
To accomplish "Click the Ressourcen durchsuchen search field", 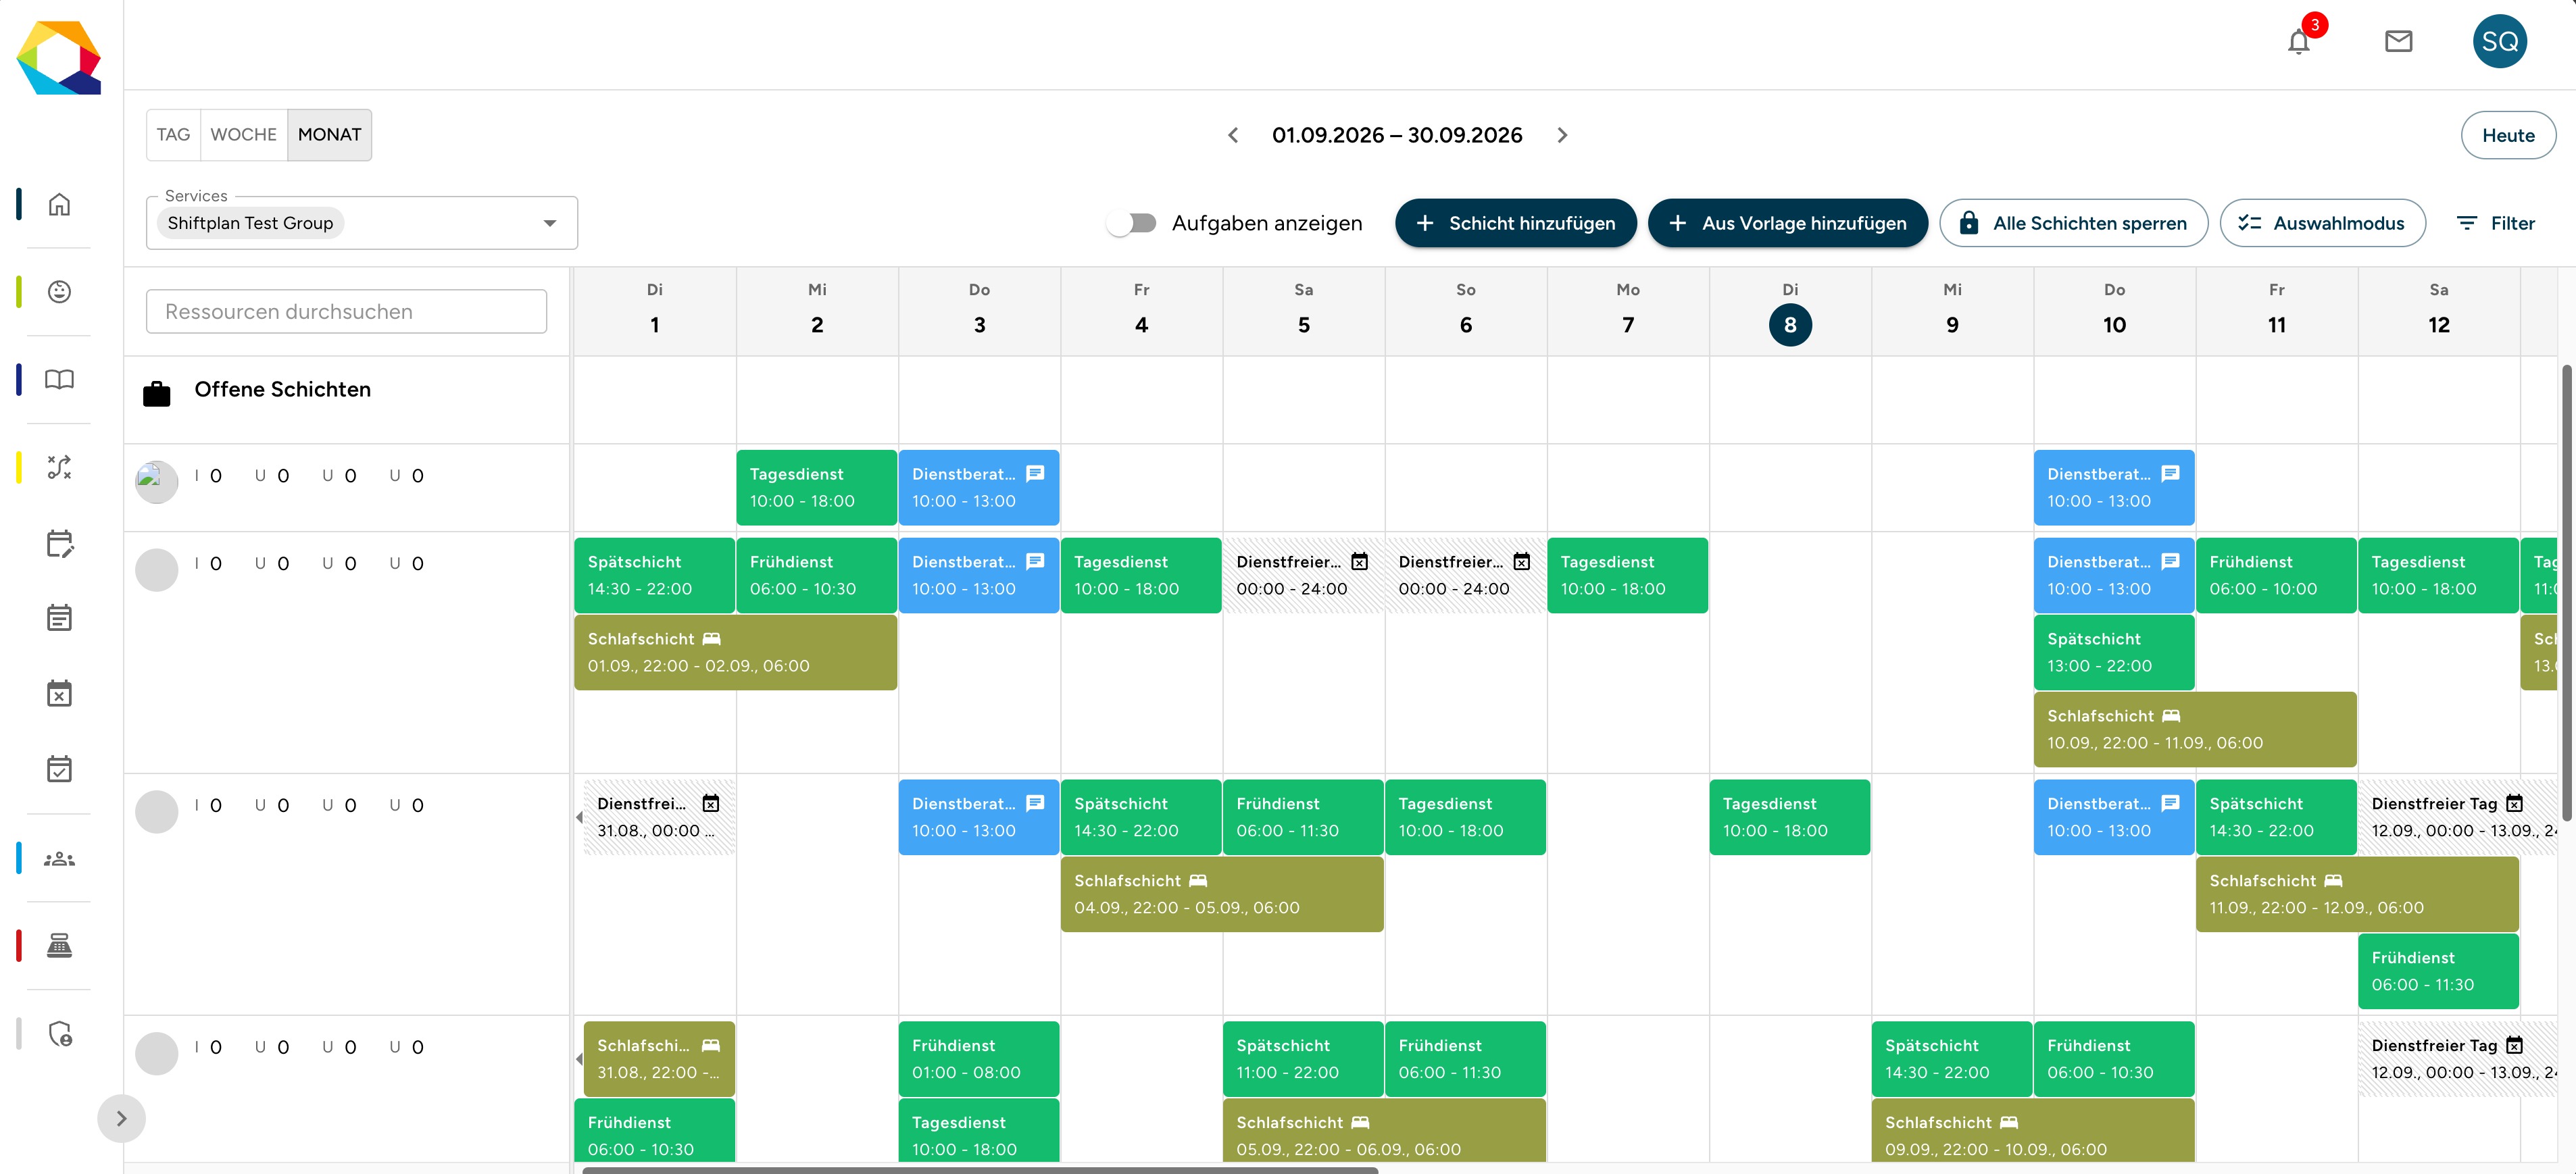I will 346,312.
